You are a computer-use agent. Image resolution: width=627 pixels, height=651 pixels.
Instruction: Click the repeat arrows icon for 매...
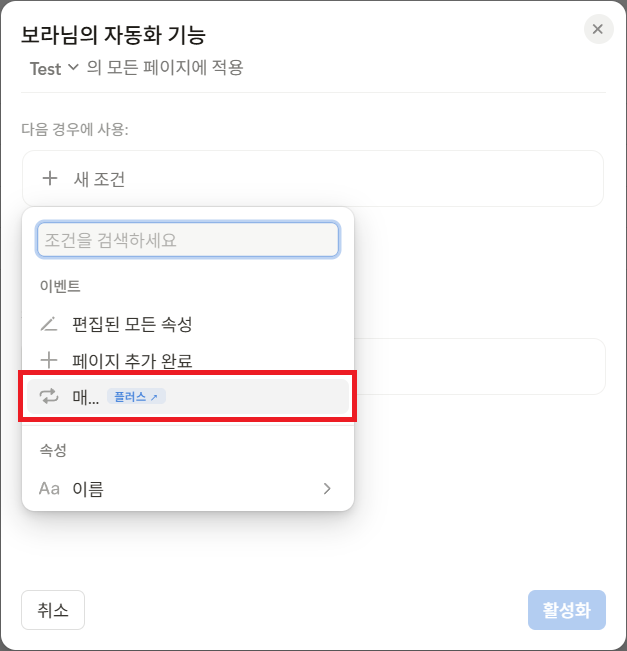[49, 396]
